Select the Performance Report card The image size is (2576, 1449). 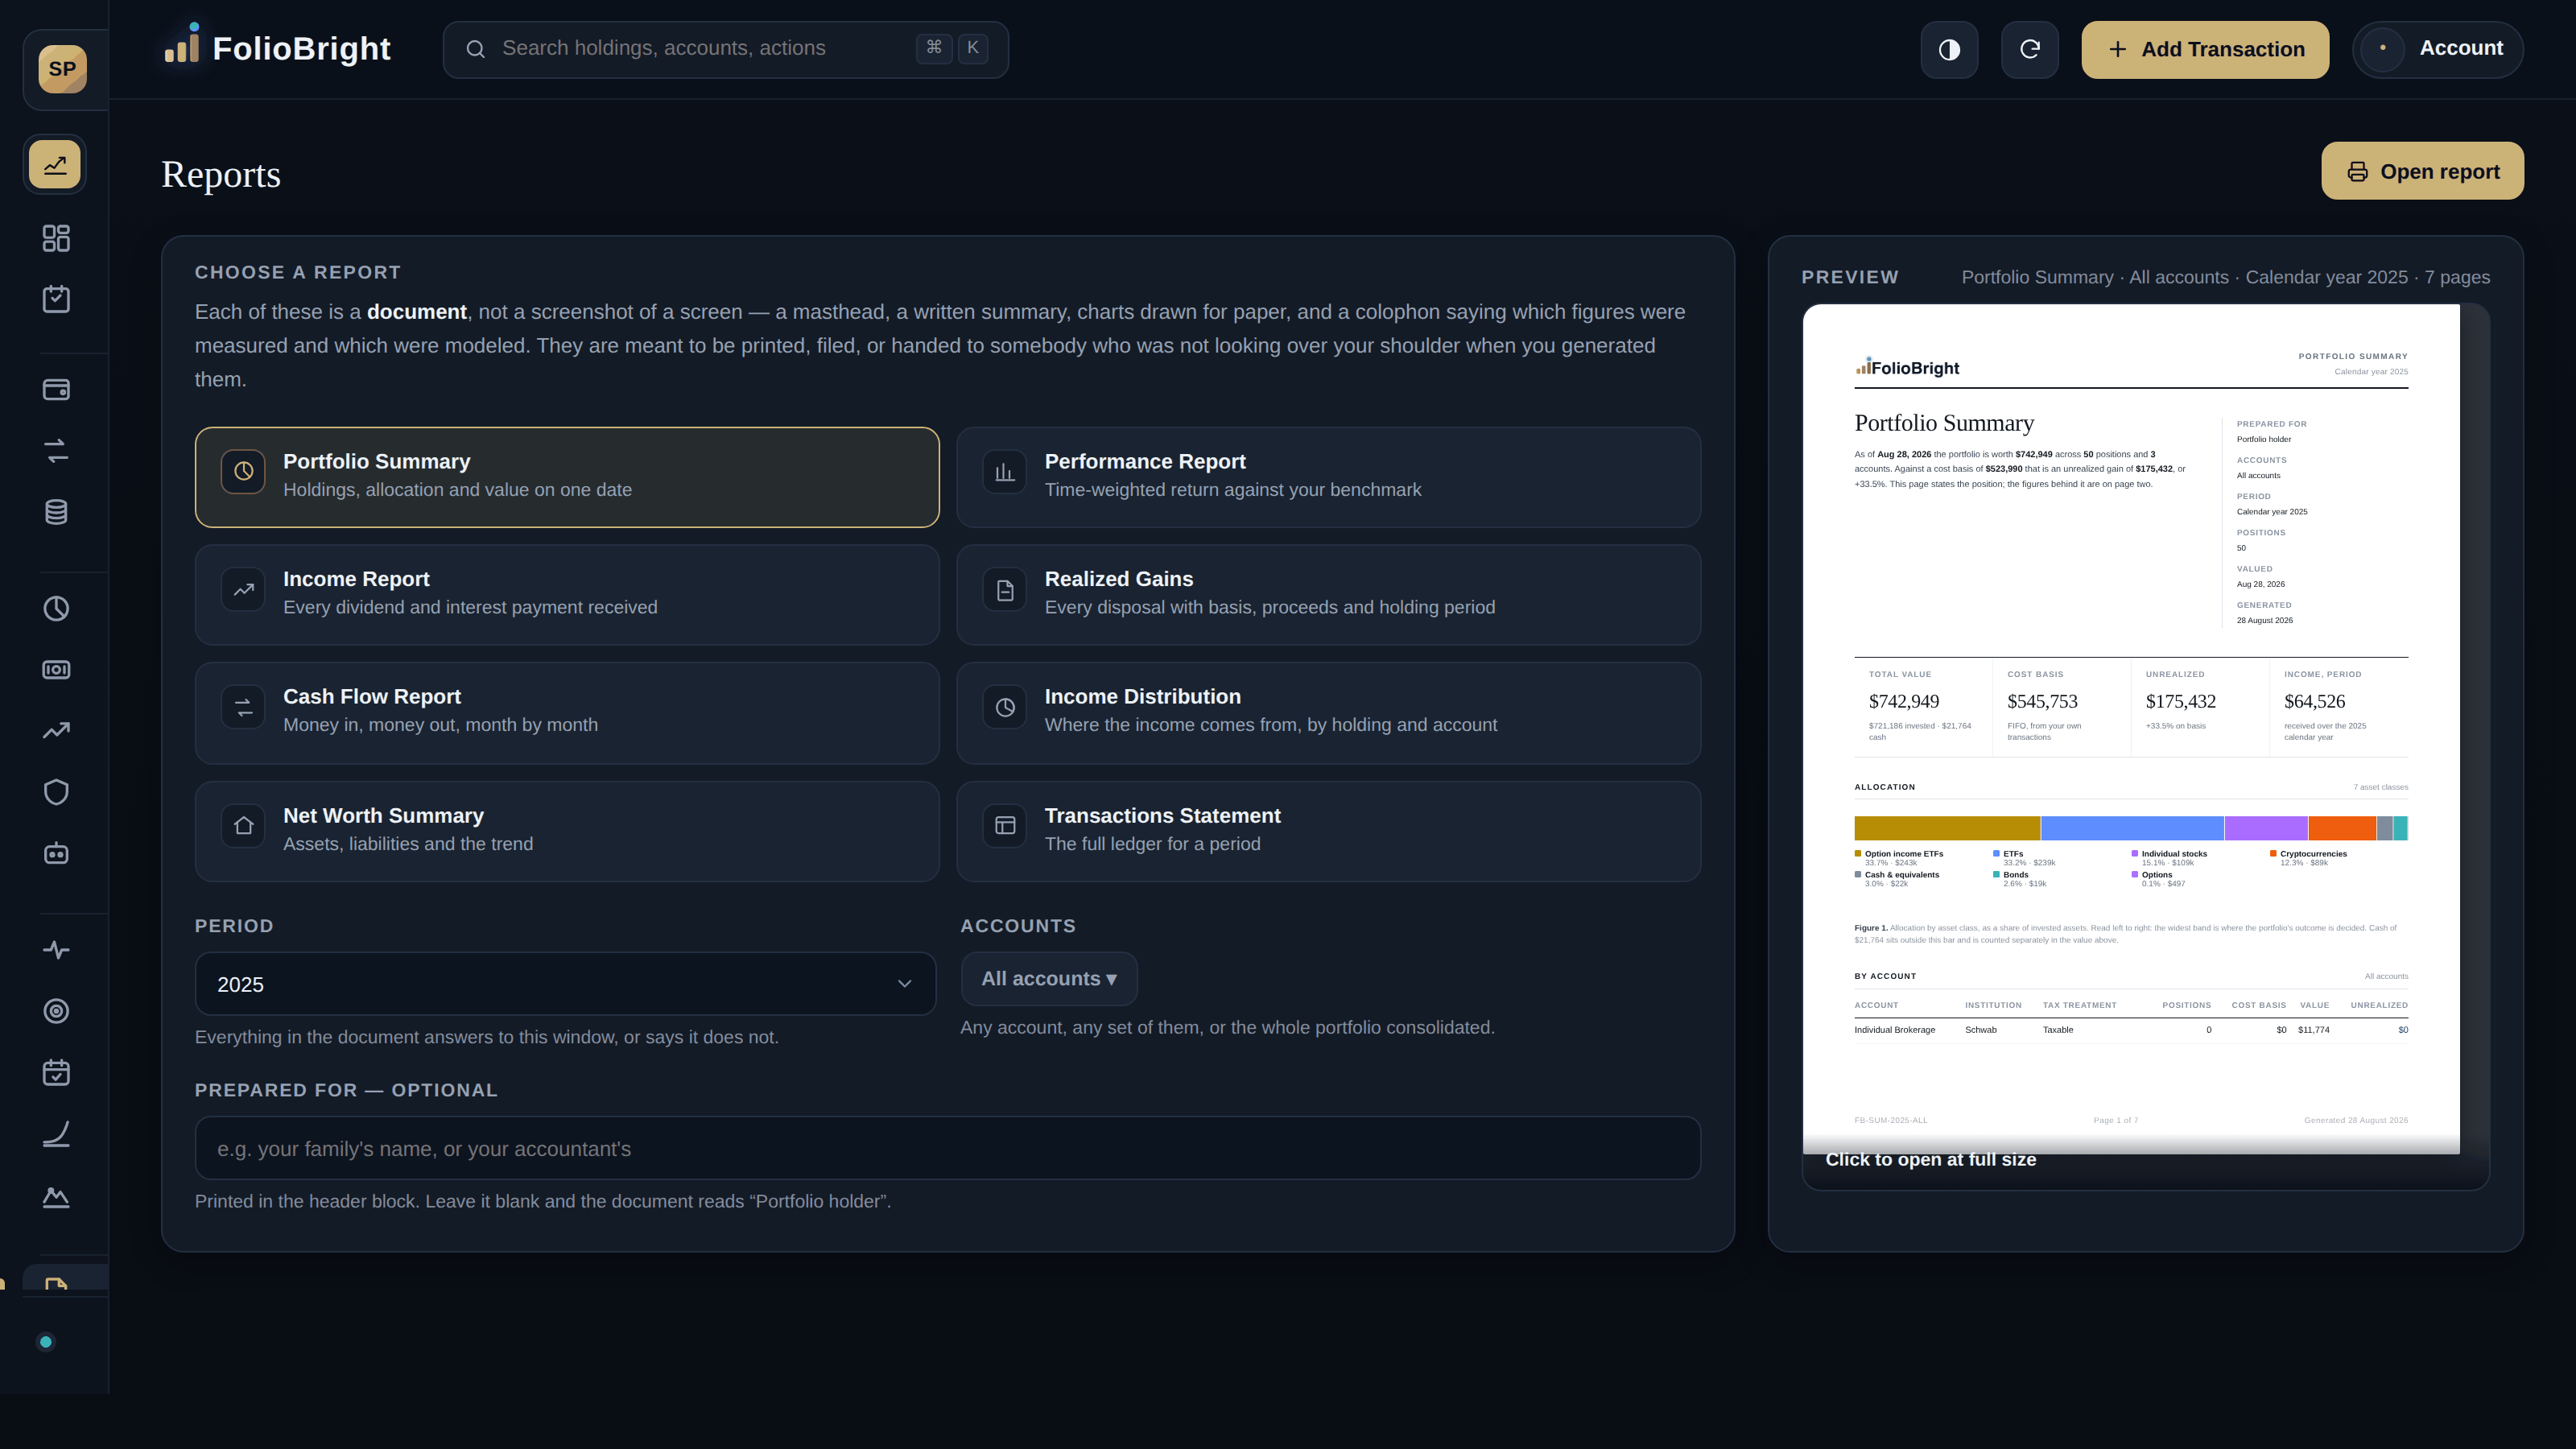coord(1328,477)
